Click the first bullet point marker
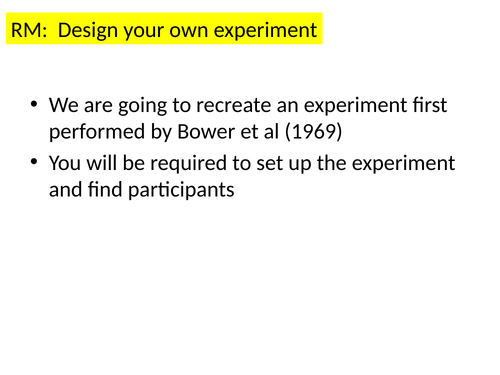500x375 pixels. coord(34,104)
